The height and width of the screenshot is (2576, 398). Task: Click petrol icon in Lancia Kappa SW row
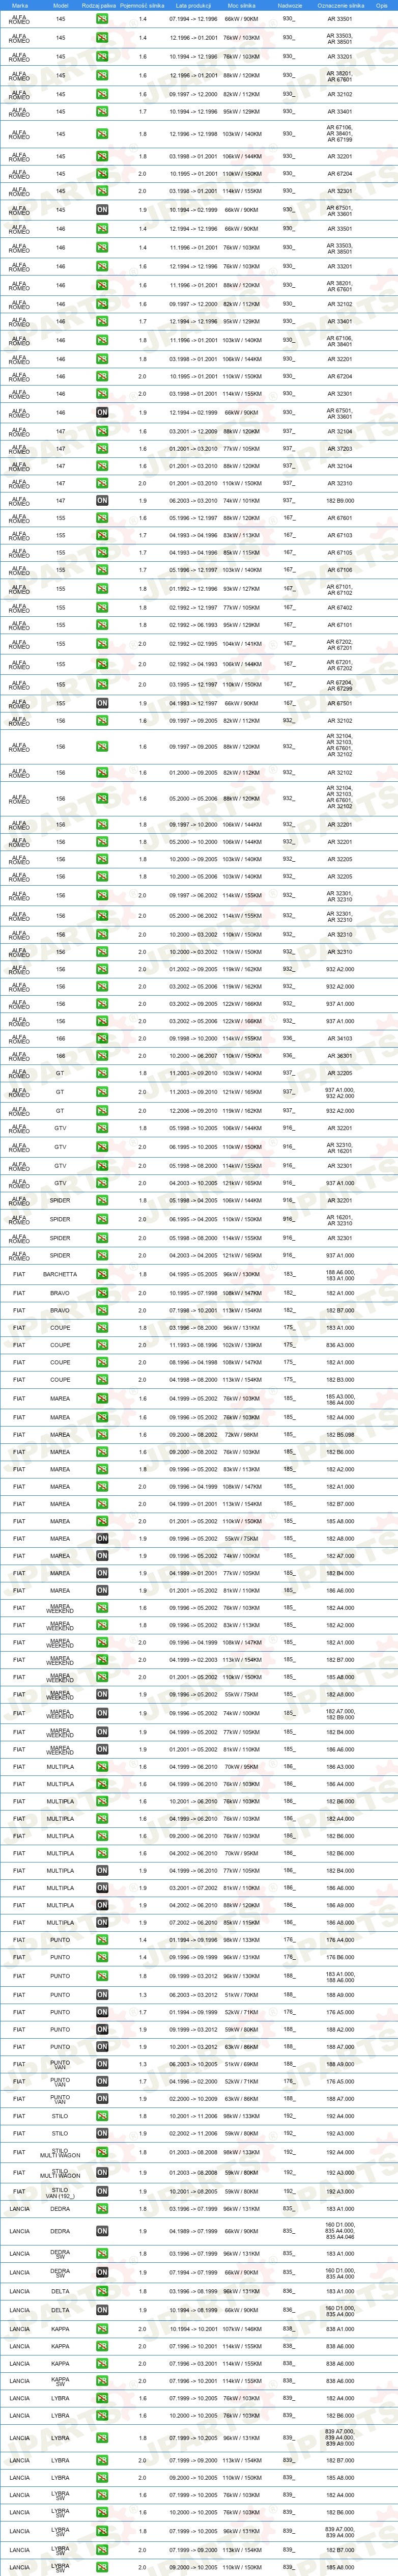tap(102, 2381)
